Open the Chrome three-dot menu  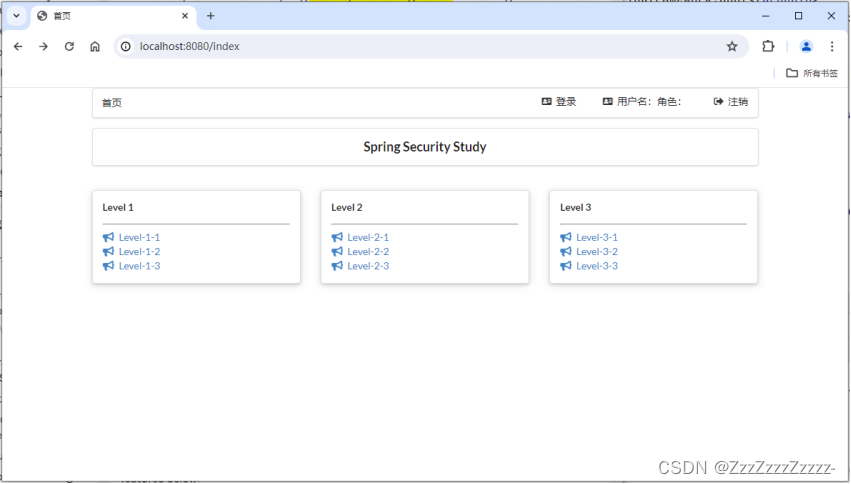(x=832, y=47)
